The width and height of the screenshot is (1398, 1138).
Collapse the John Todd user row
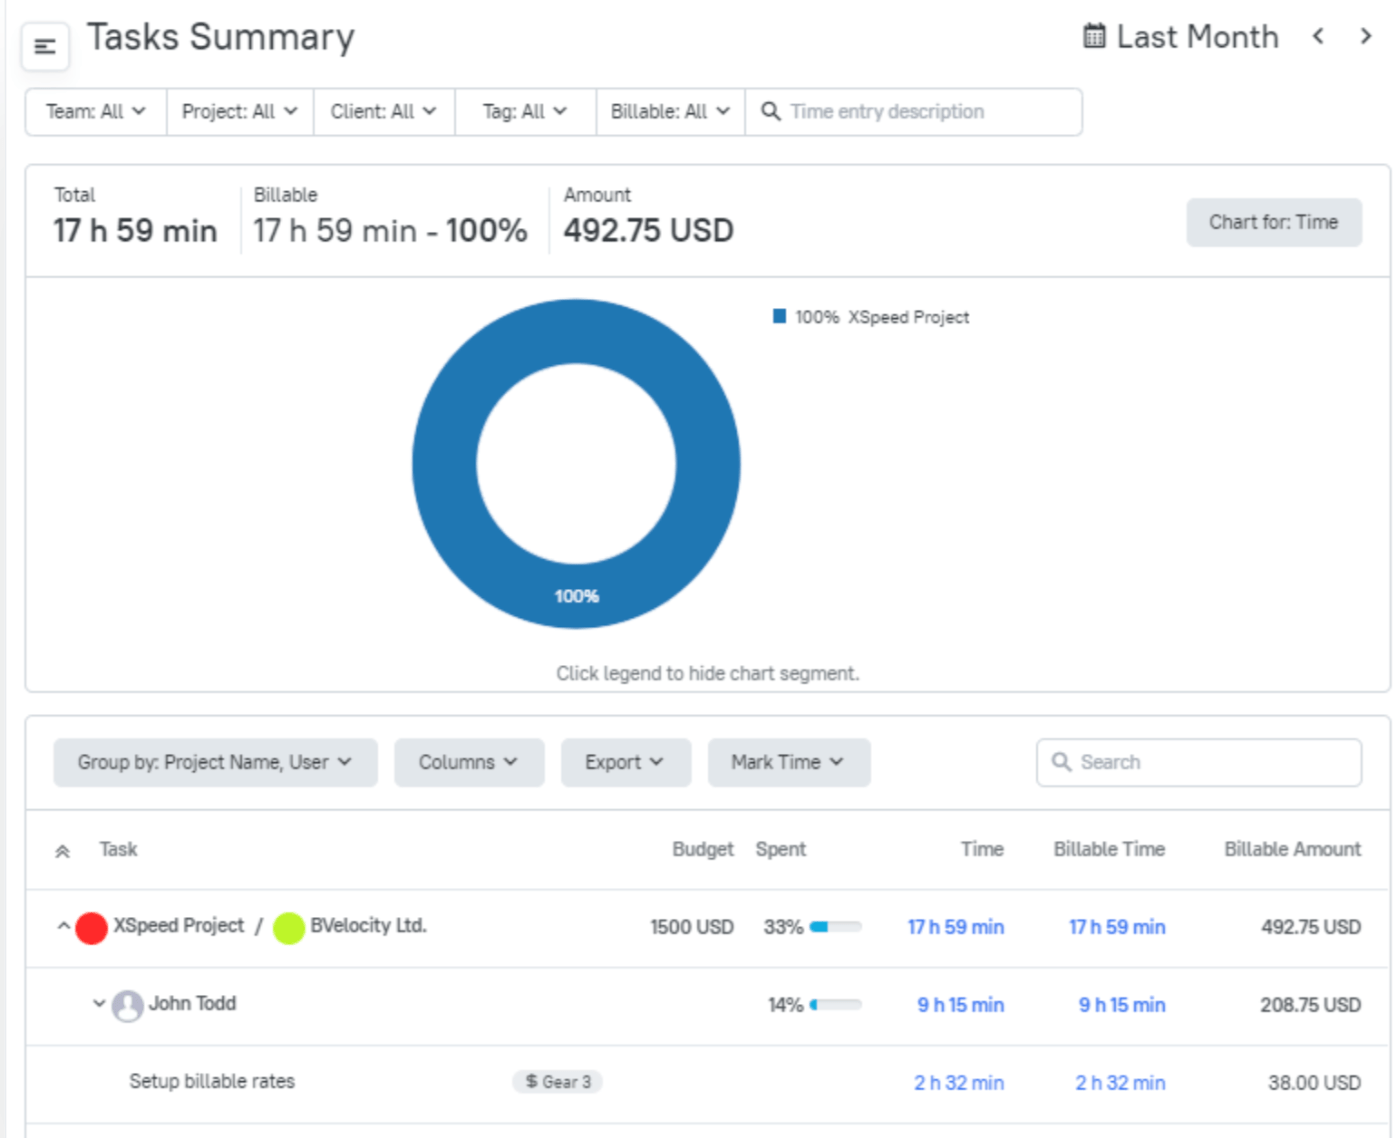tap(99, 1003)
